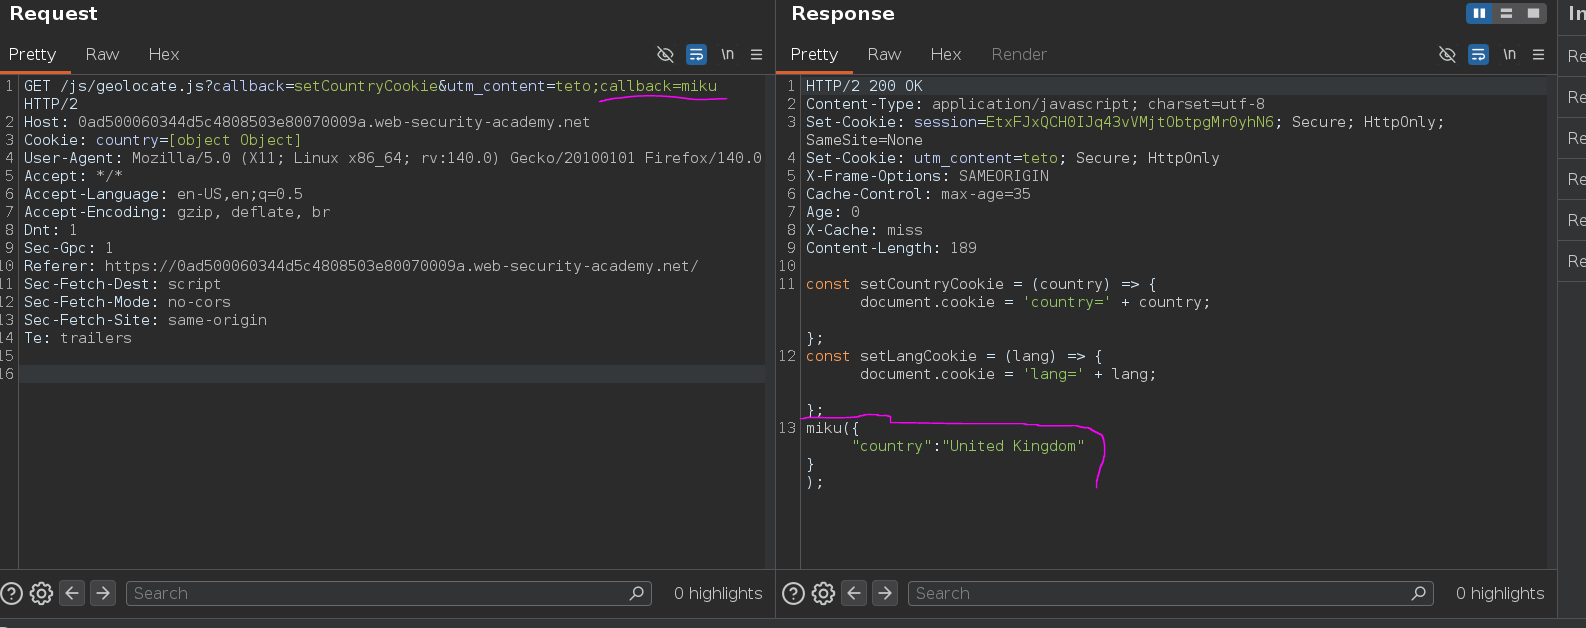Click the Referer header line
The image size is (1586, 628).
click(x=361, y=266)
